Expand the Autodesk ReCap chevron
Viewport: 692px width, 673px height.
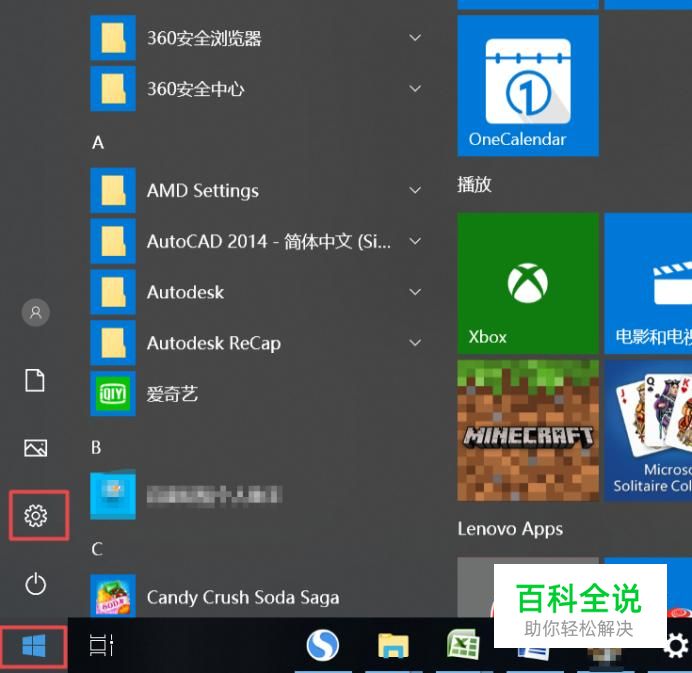tap(415, 343)
